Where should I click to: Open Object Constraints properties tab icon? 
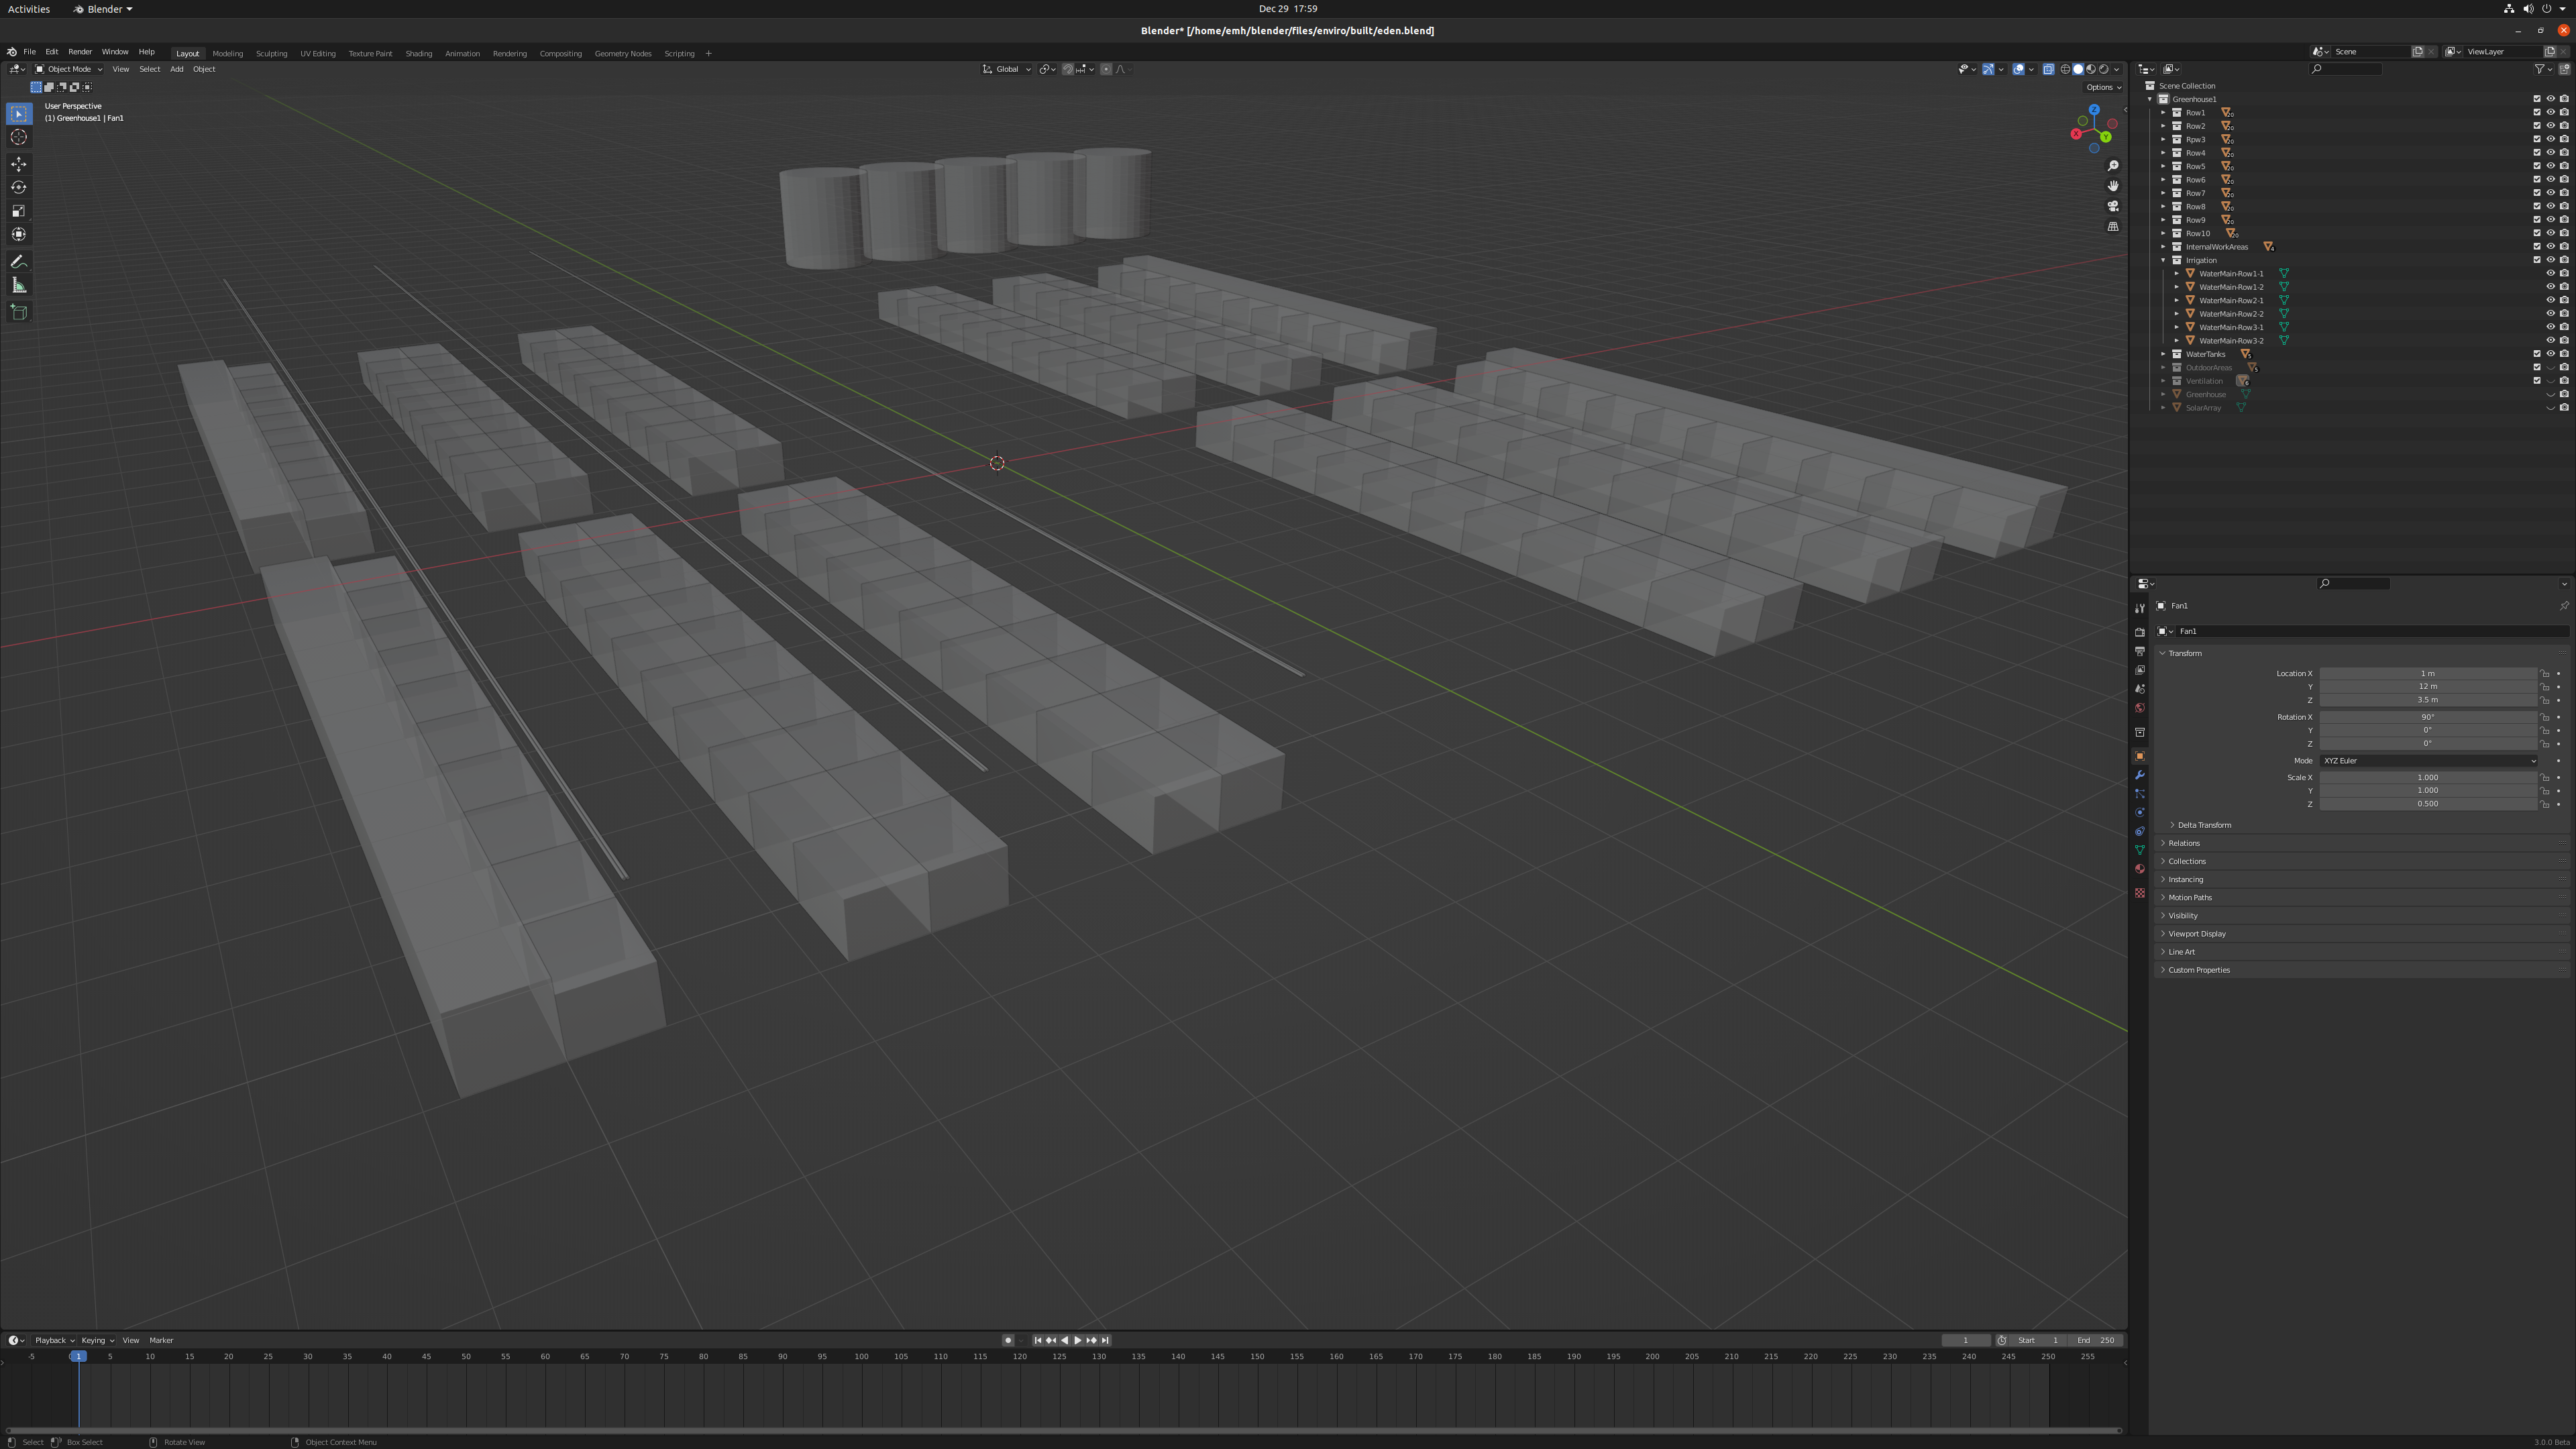click(x=2139, y=832)
